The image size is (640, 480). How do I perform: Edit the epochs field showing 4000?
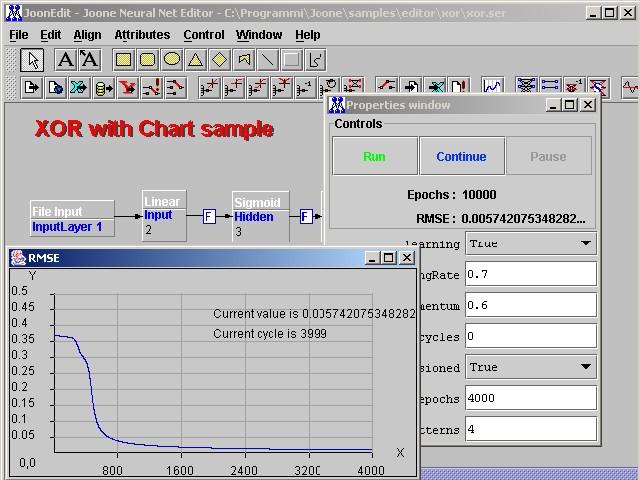pyautogui.click(x=531, y=398)
